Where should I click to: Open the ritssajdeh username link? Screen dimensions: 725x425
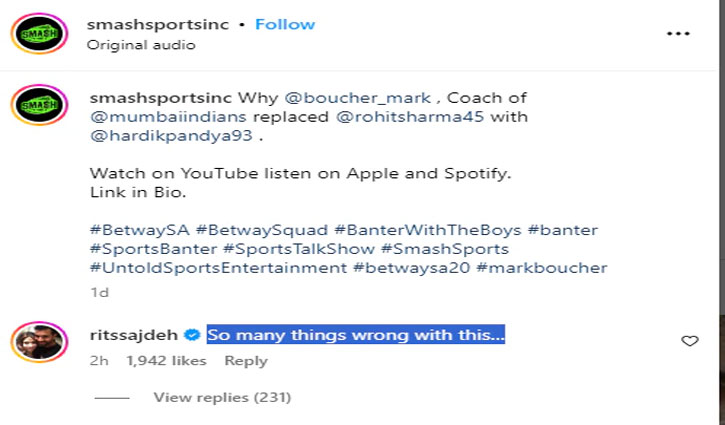(134, 335)
